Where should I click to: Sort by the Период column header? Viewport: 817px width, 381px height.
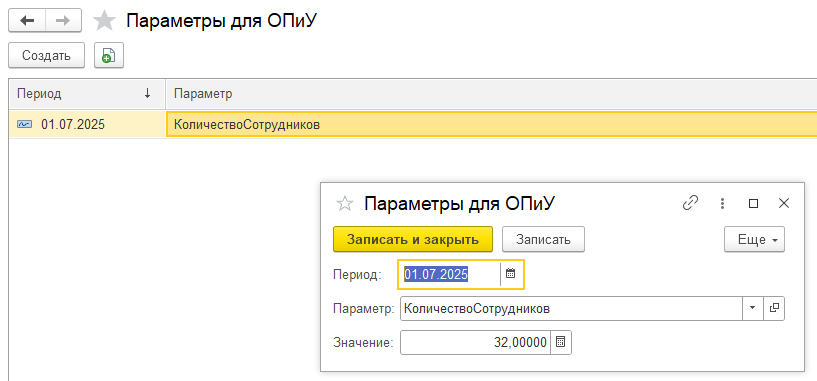[x=87, y=93]
